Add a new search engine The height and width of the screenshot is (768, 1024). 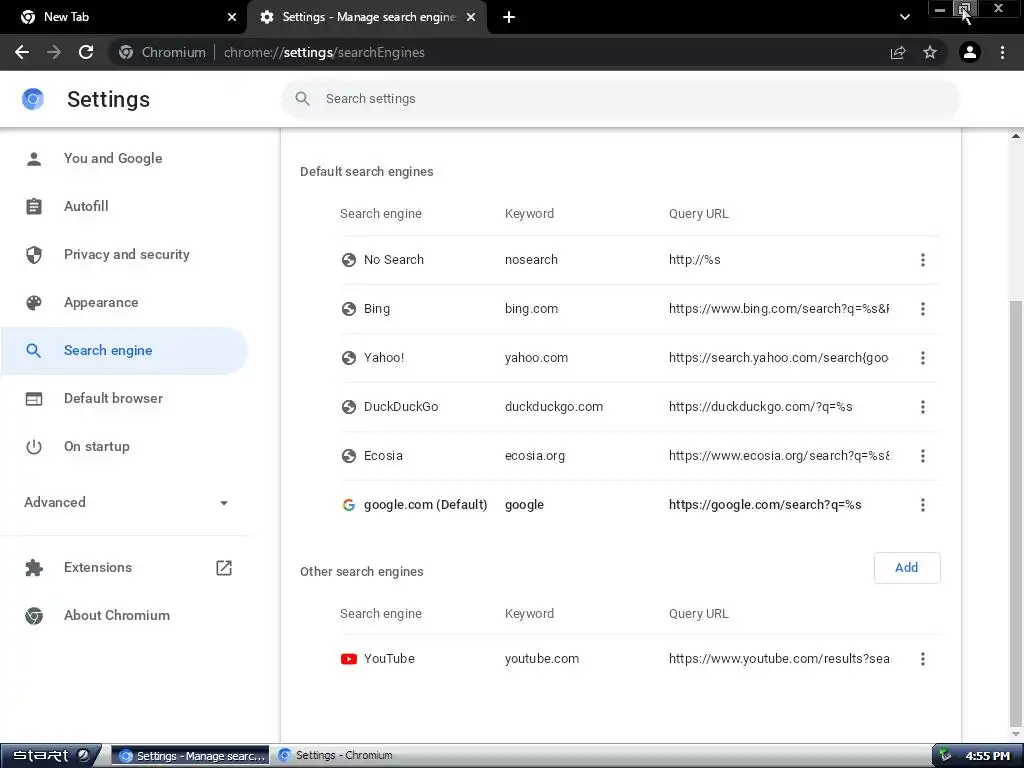(906, 568)
